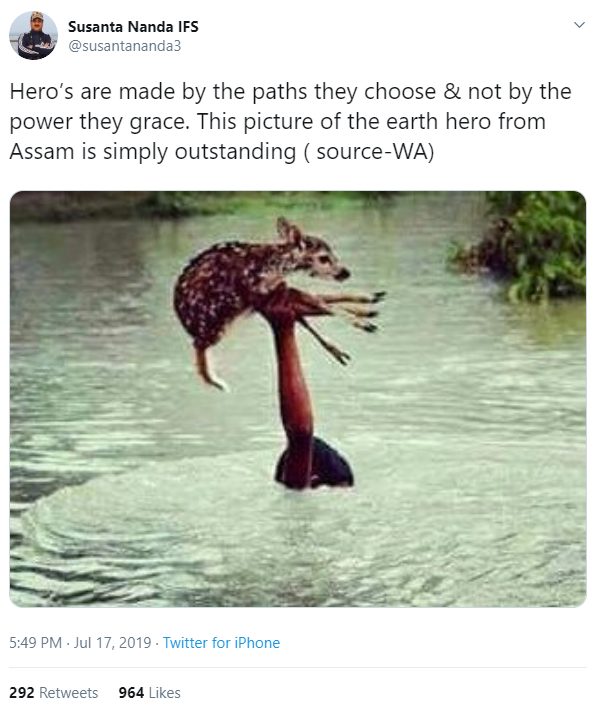Click the 292 retweet count number
Screen dimensions: 597x714
[21, 693]
